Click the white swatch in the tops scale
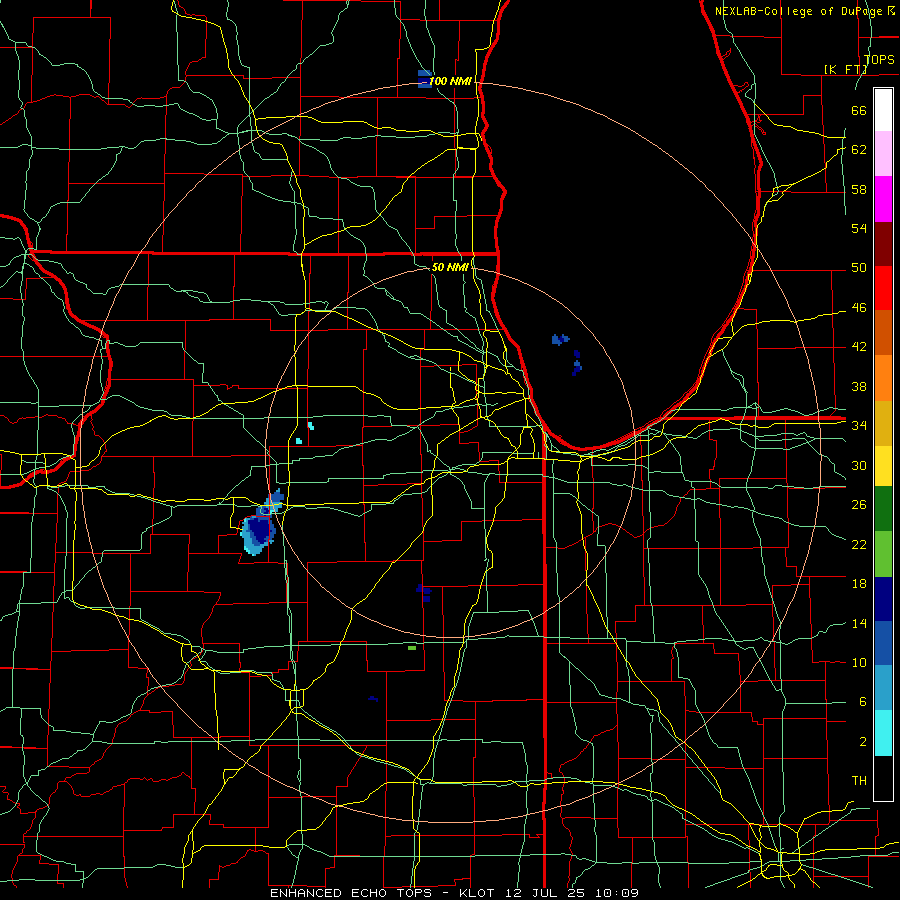 pos(883,110)
